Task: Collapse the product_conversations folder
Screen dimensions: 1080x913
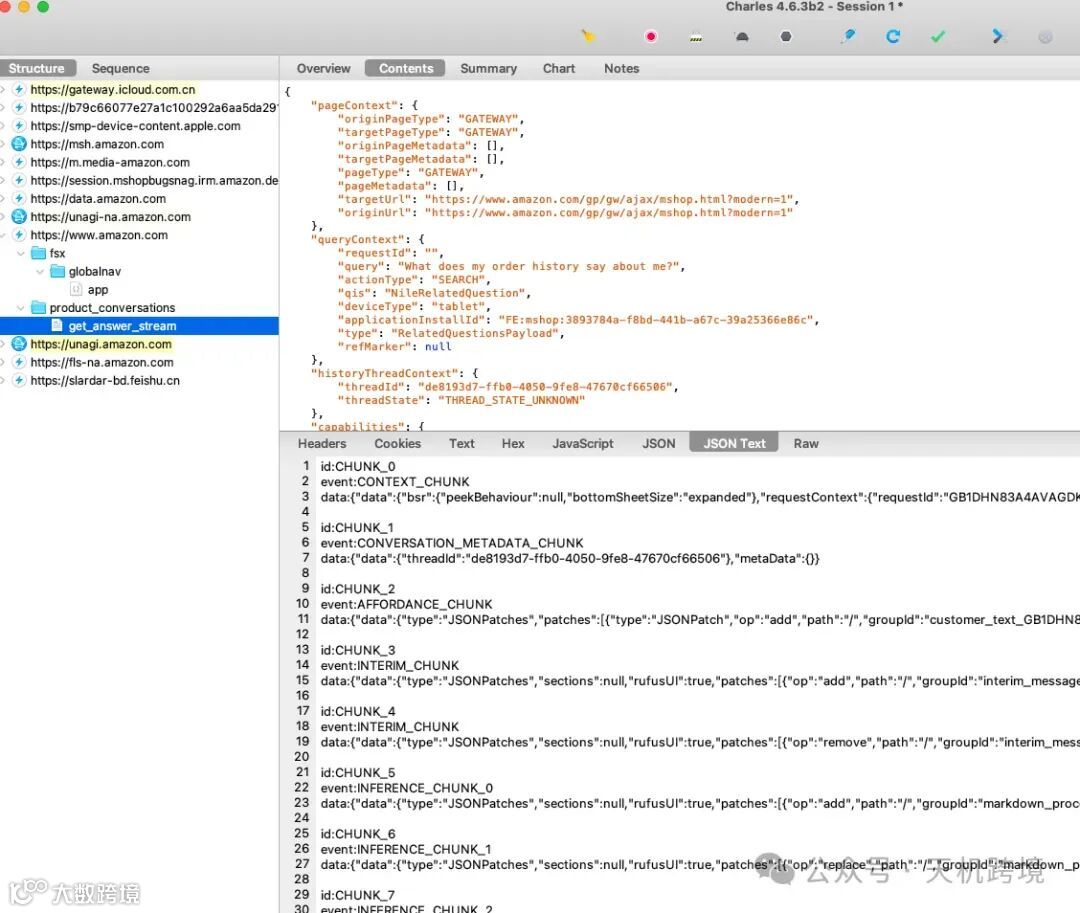Action: click(x=22, y=308)
